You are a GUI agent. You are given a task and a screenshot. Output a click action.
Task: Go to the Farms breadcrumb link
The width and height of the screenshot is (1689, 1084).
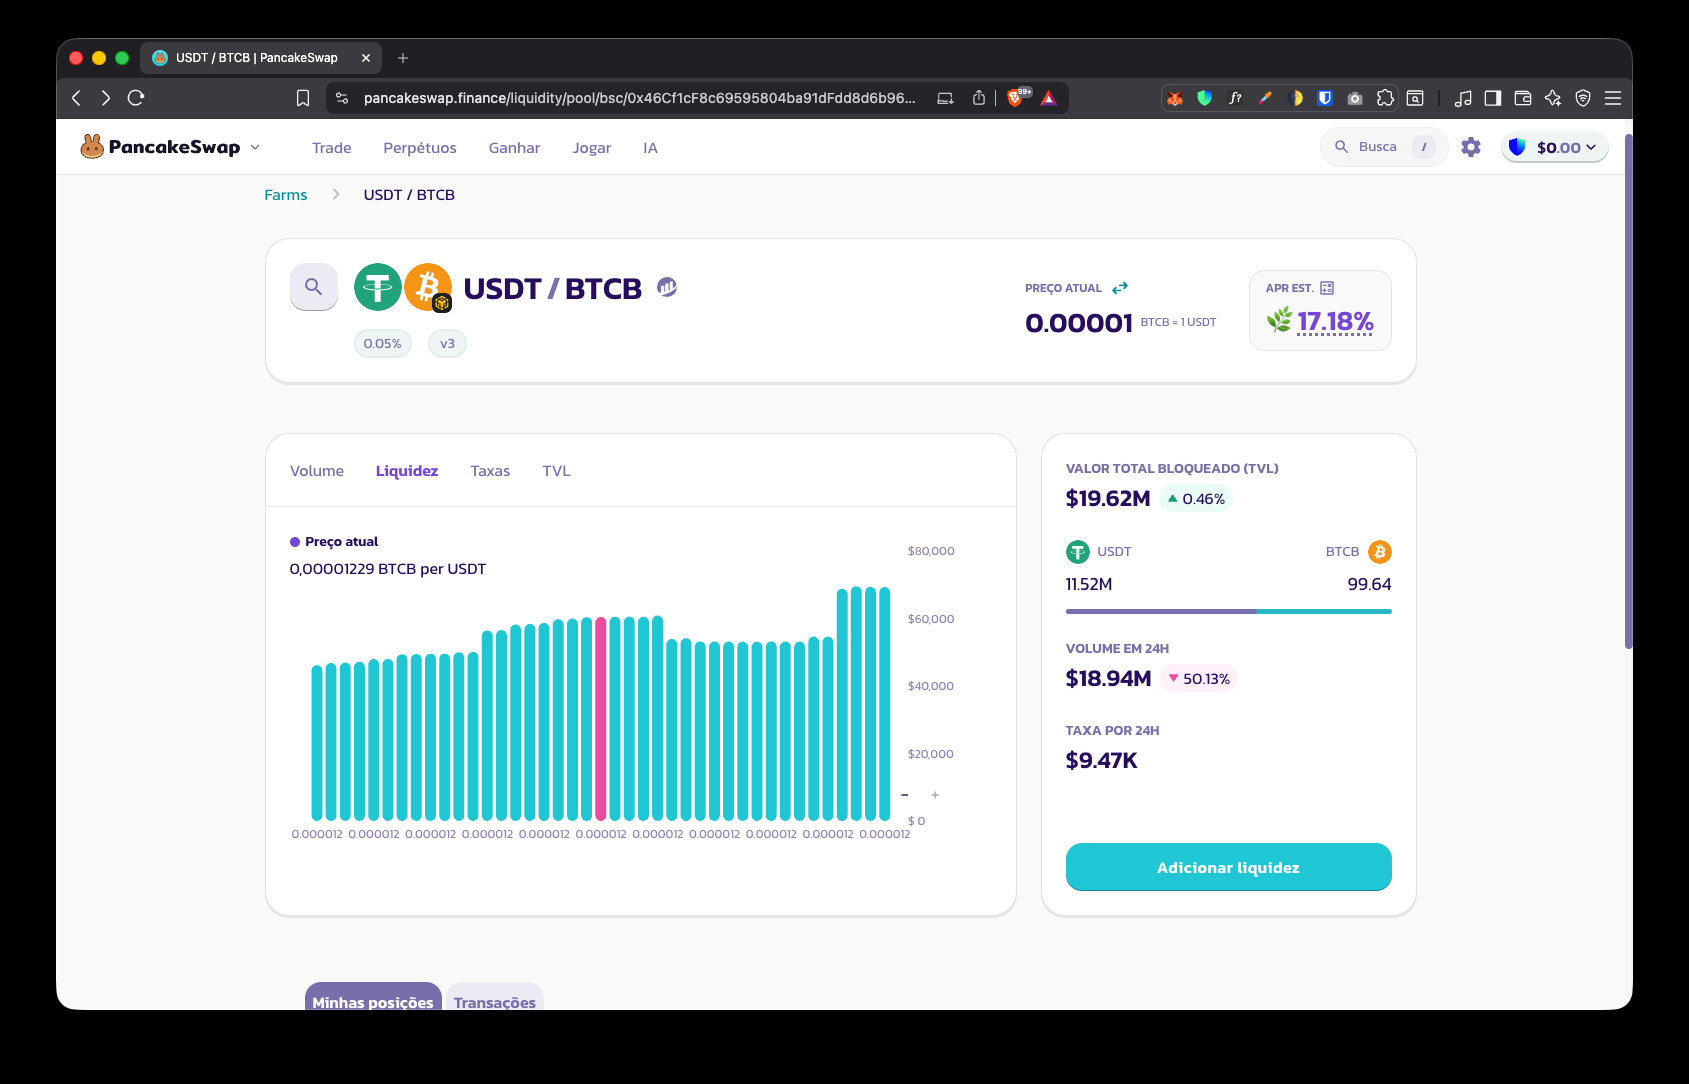pos(286,195)
